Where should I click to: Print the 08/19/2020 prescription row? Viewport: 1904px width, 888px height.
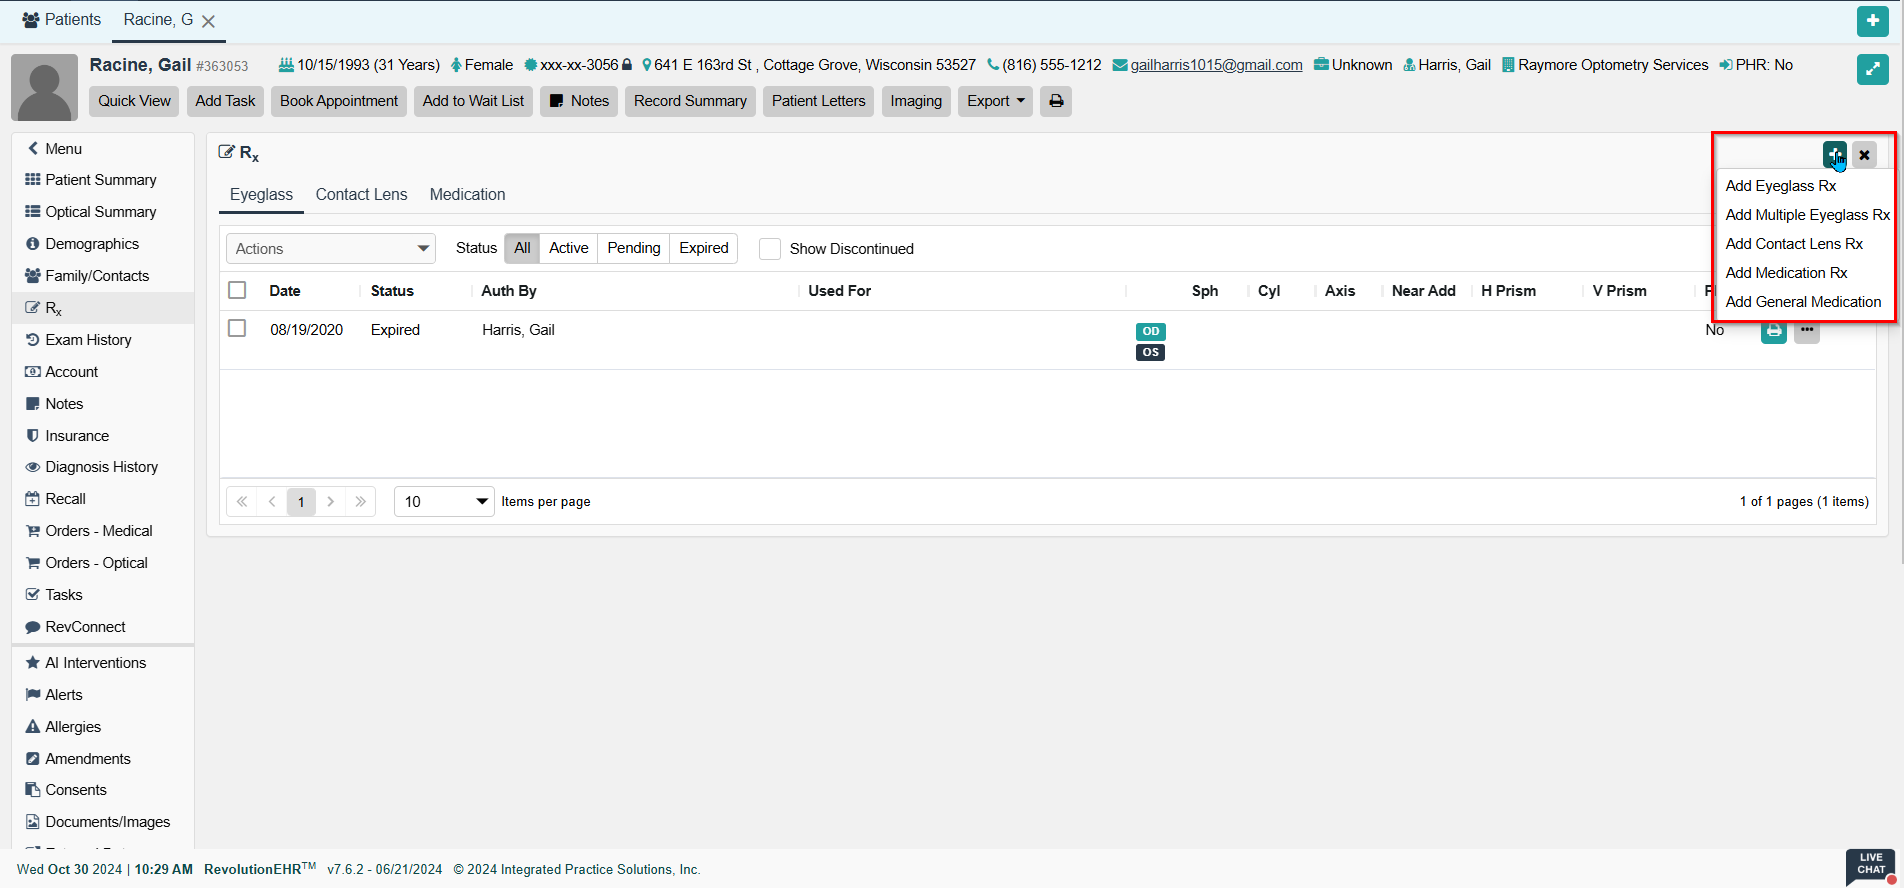(x=1773, y=331)
